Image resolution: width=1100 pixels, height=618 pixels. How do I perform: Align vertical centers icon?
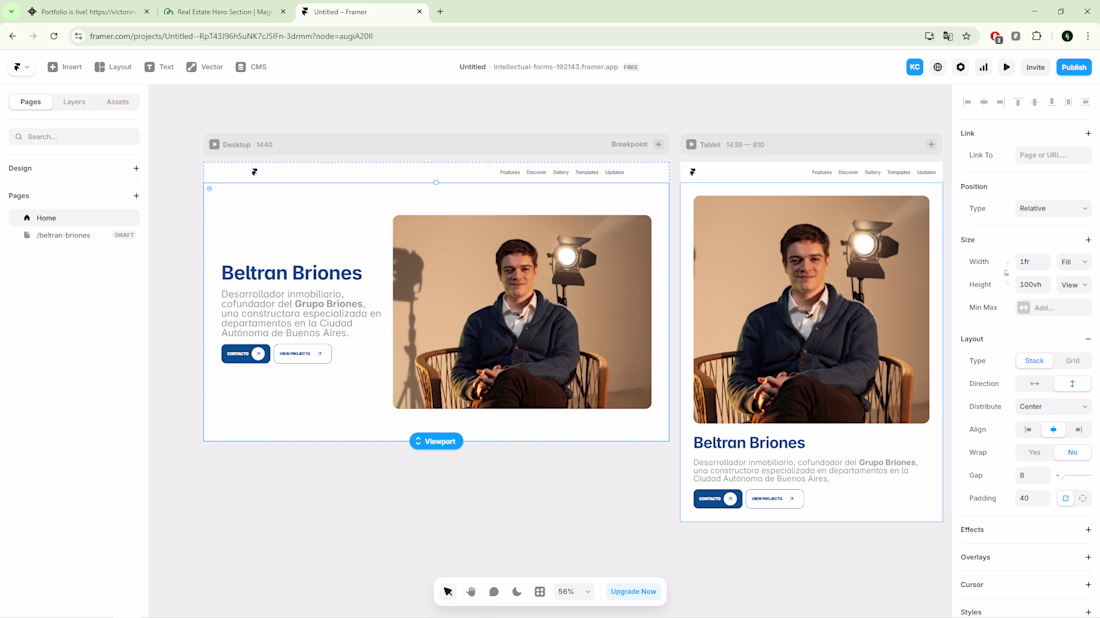(x=1035, y=102)
